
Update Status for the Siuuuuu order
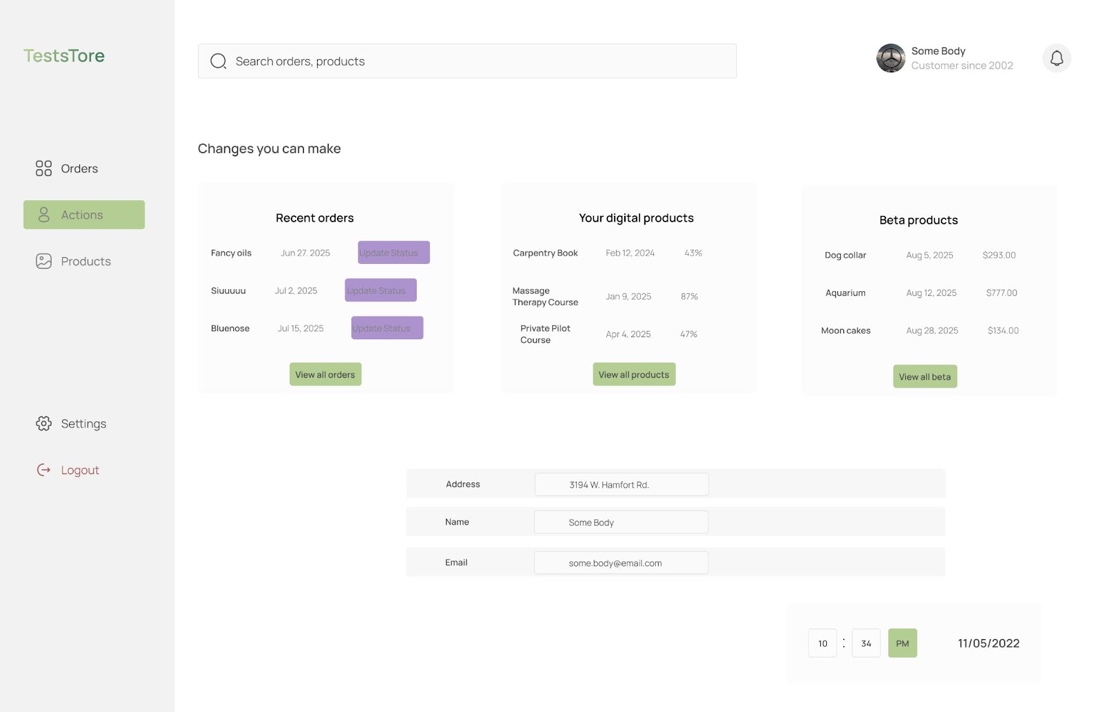coord(380,290)
